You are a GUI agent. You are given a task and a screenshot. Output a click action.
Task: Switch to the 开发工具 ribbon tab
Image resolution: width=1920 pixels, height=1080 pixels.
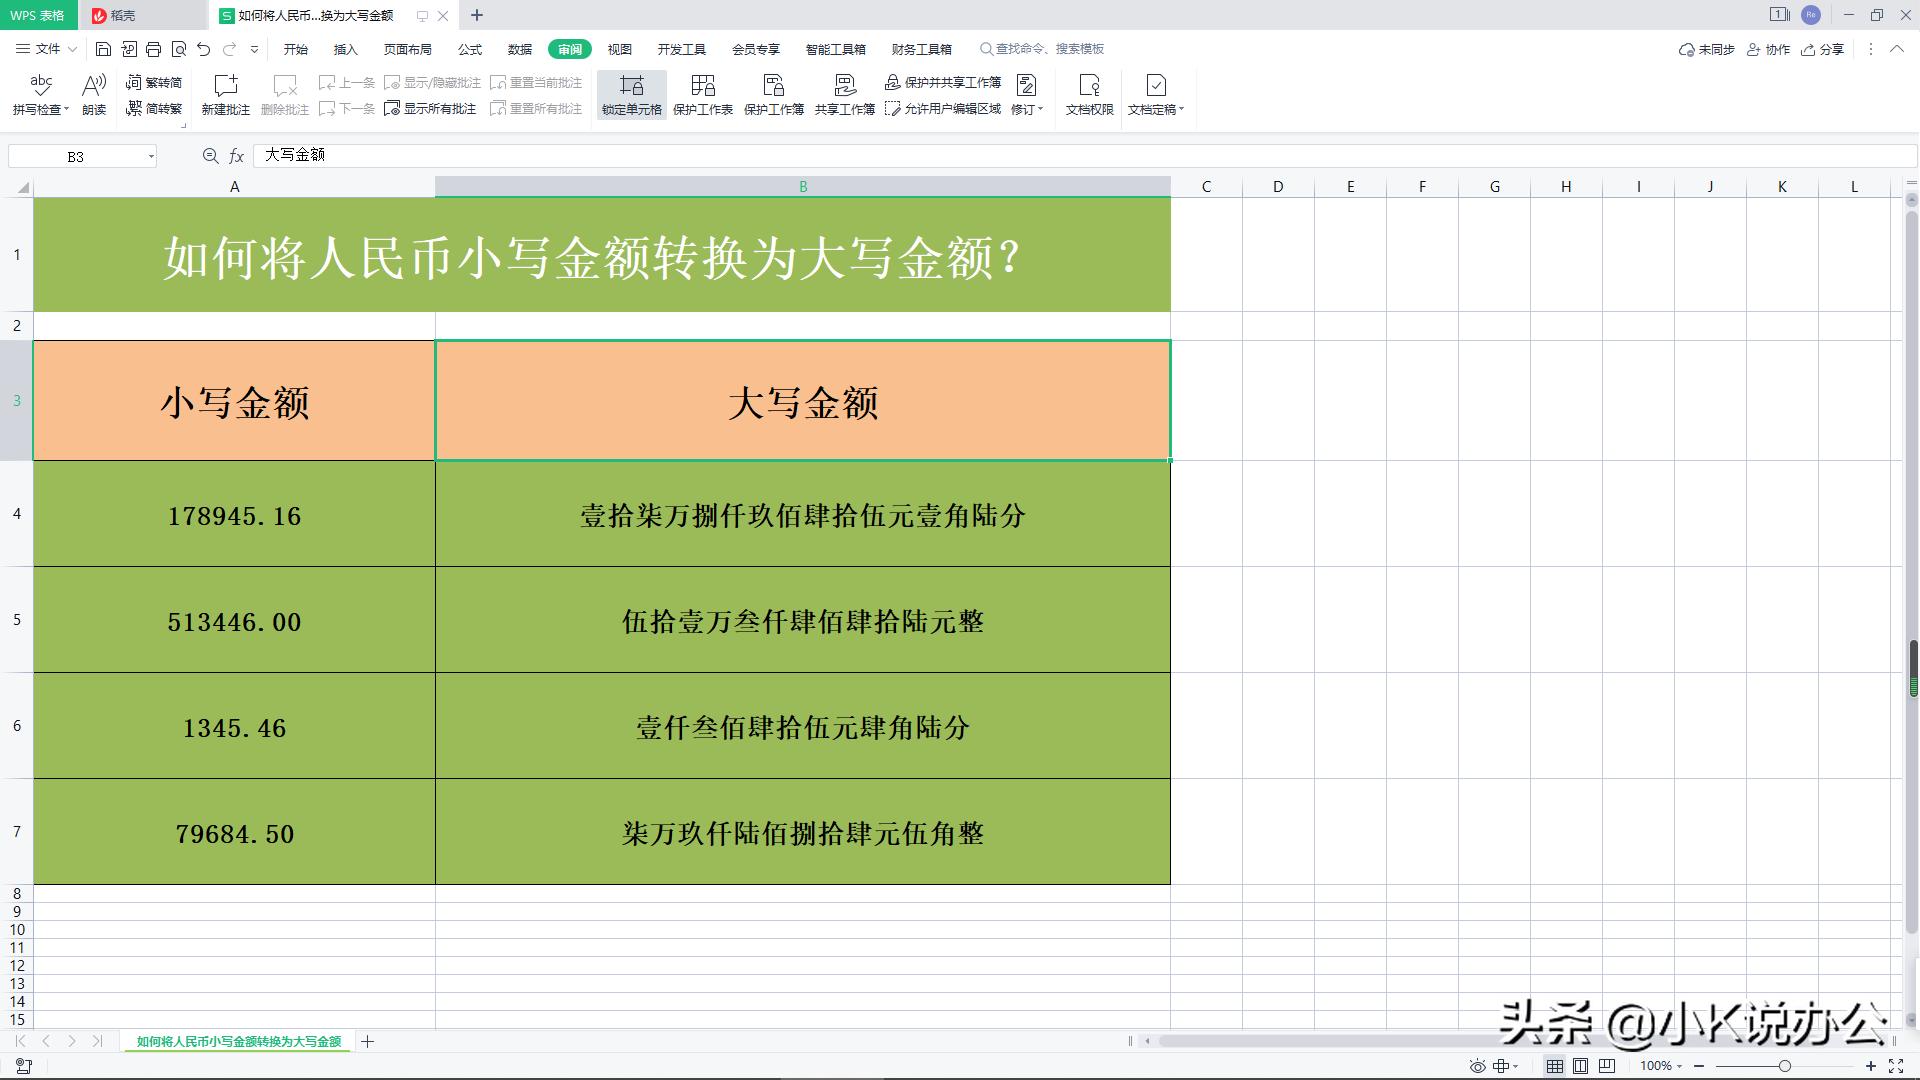coord(680,49)
